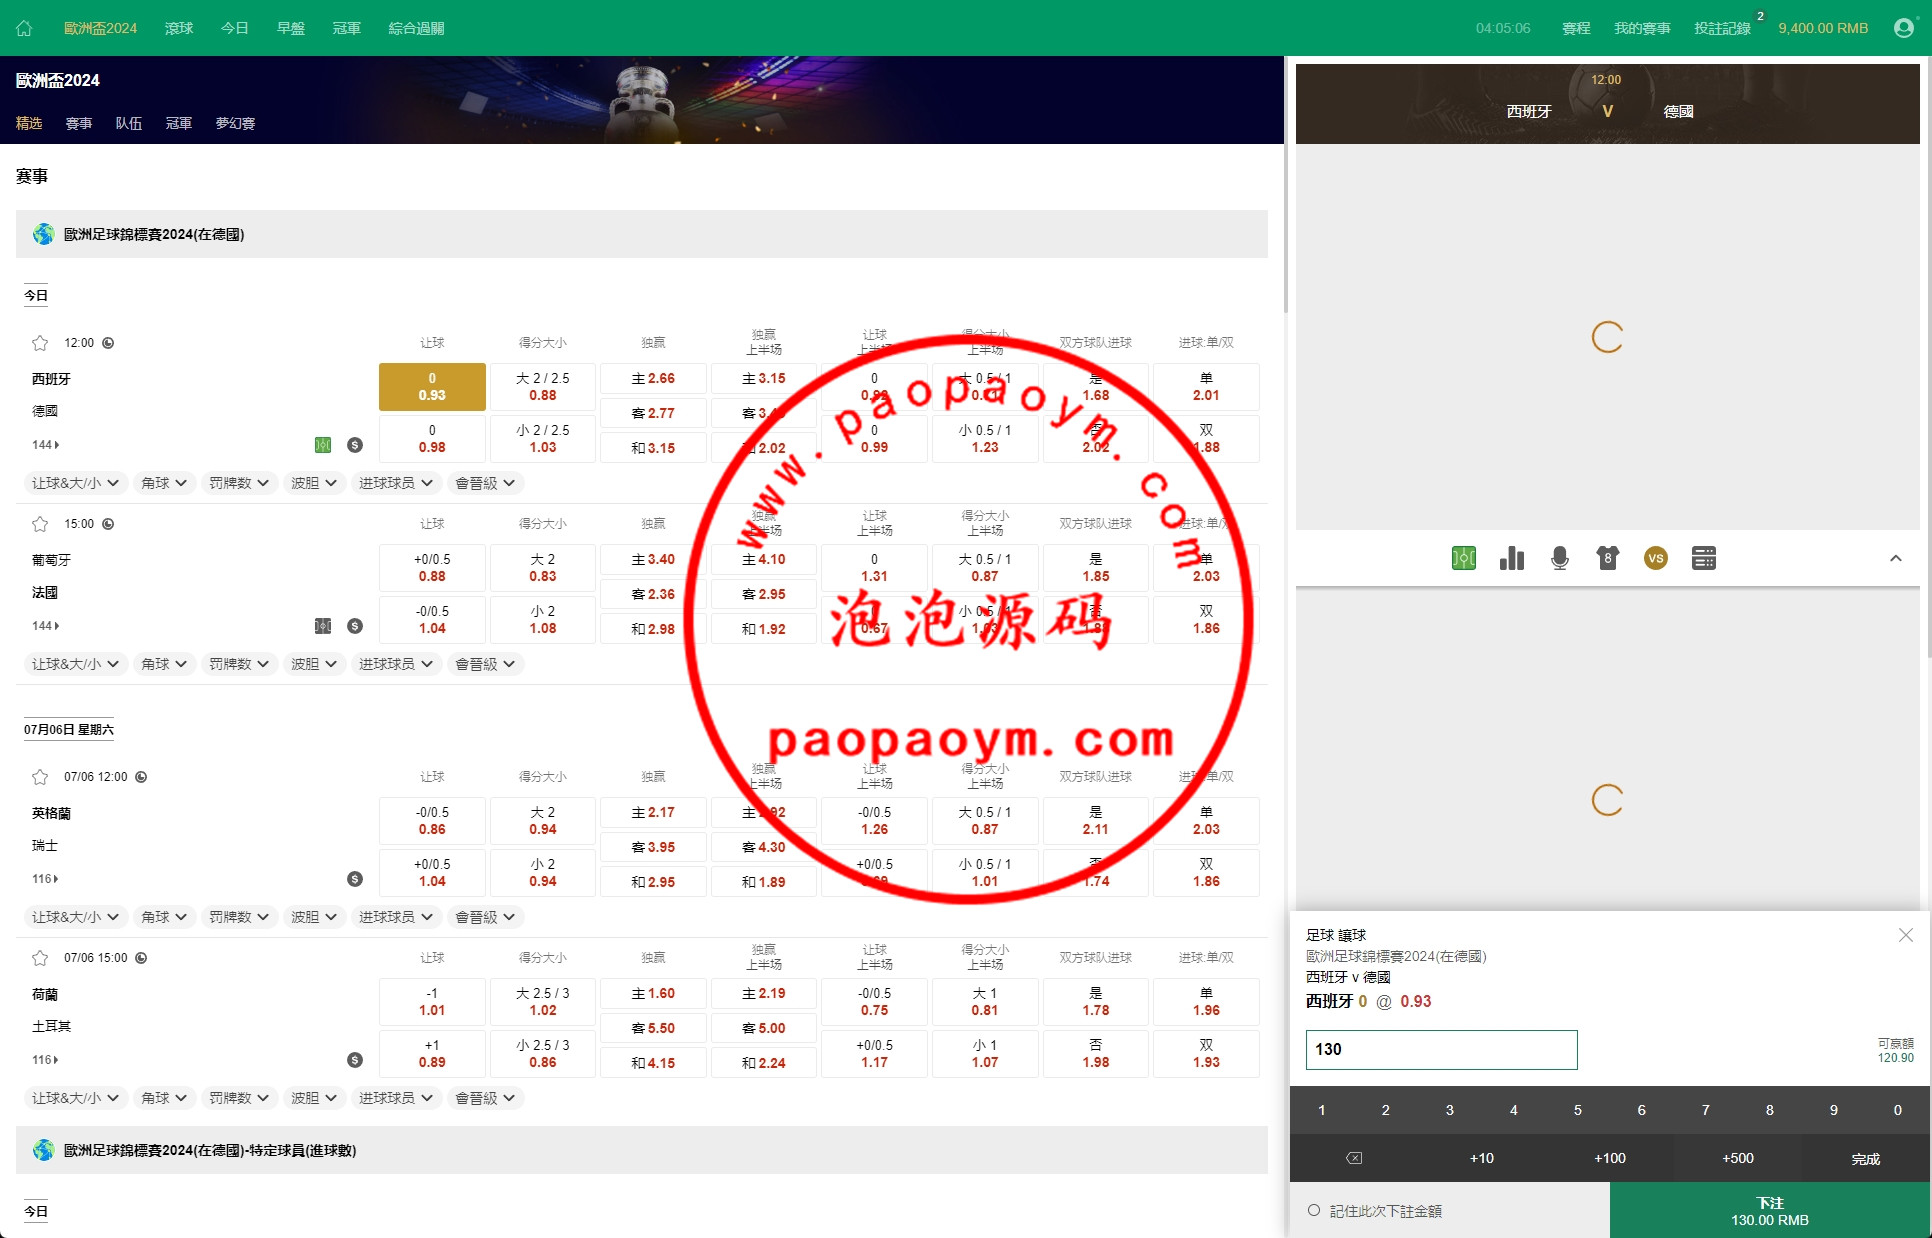Expand 进球球员 dropdown under England match
1932x1238 pixels.
point(396,917)
